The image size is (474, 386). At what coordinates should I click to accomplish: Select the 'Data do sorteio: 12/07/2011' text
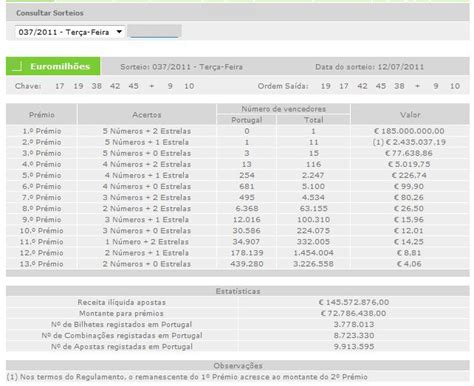click(x=370, y=67)
